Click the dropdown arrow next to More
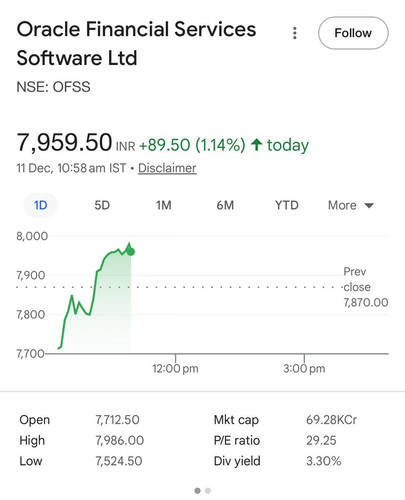This screenshot has height=500, width=405. click(x=369, y=205)
